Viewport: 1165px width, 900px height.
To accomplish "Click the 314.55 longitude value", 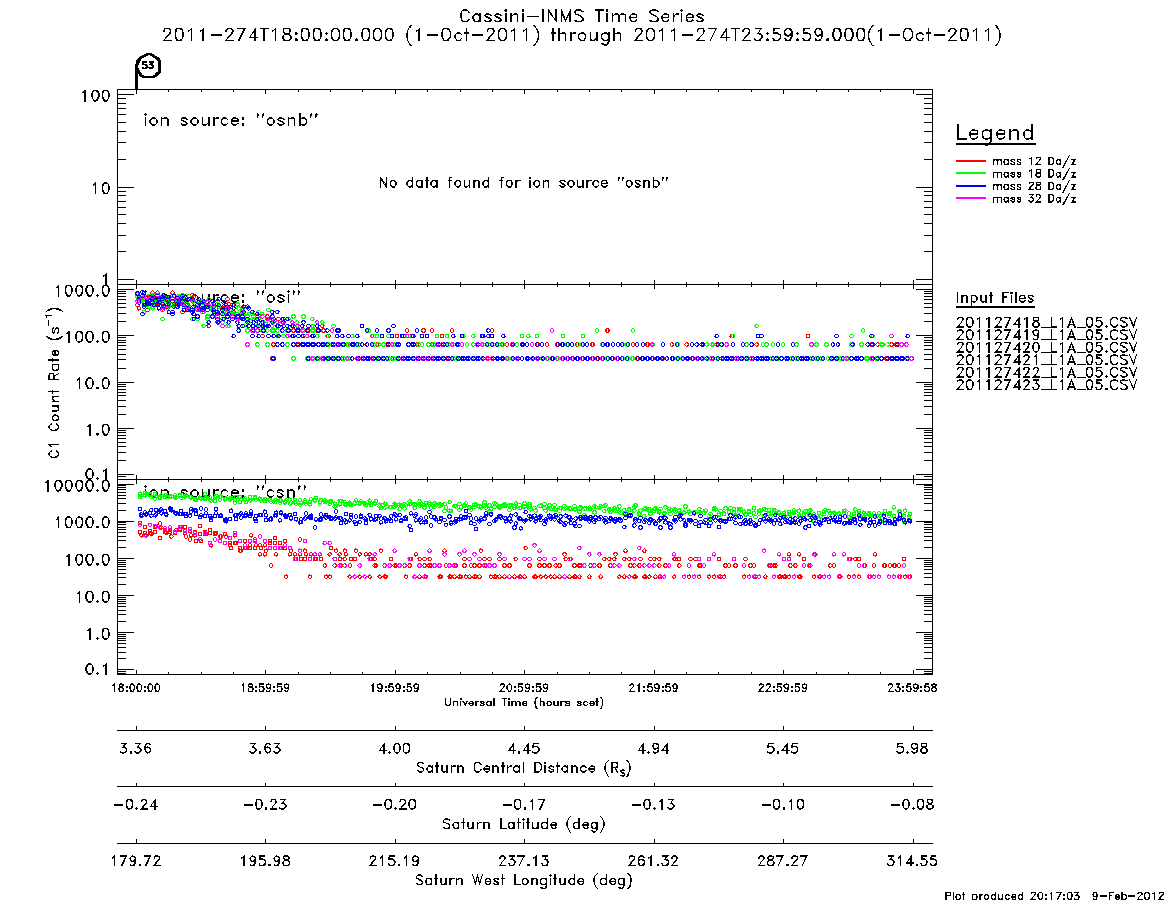I will click(912, 861).
